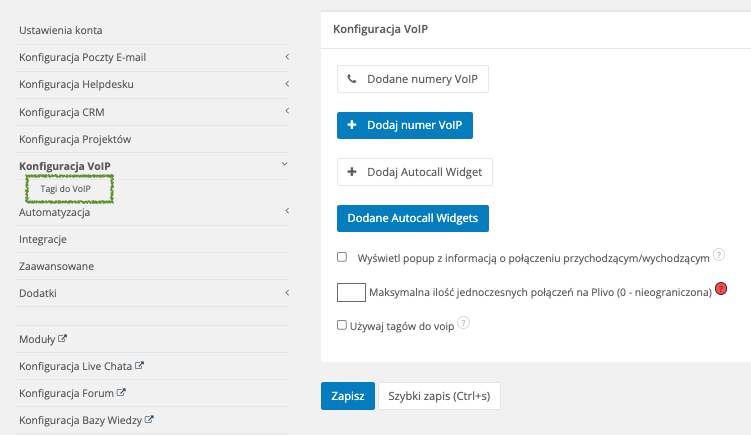Click external link icon next to Konfiguracja Live Chata

point(140,366)
